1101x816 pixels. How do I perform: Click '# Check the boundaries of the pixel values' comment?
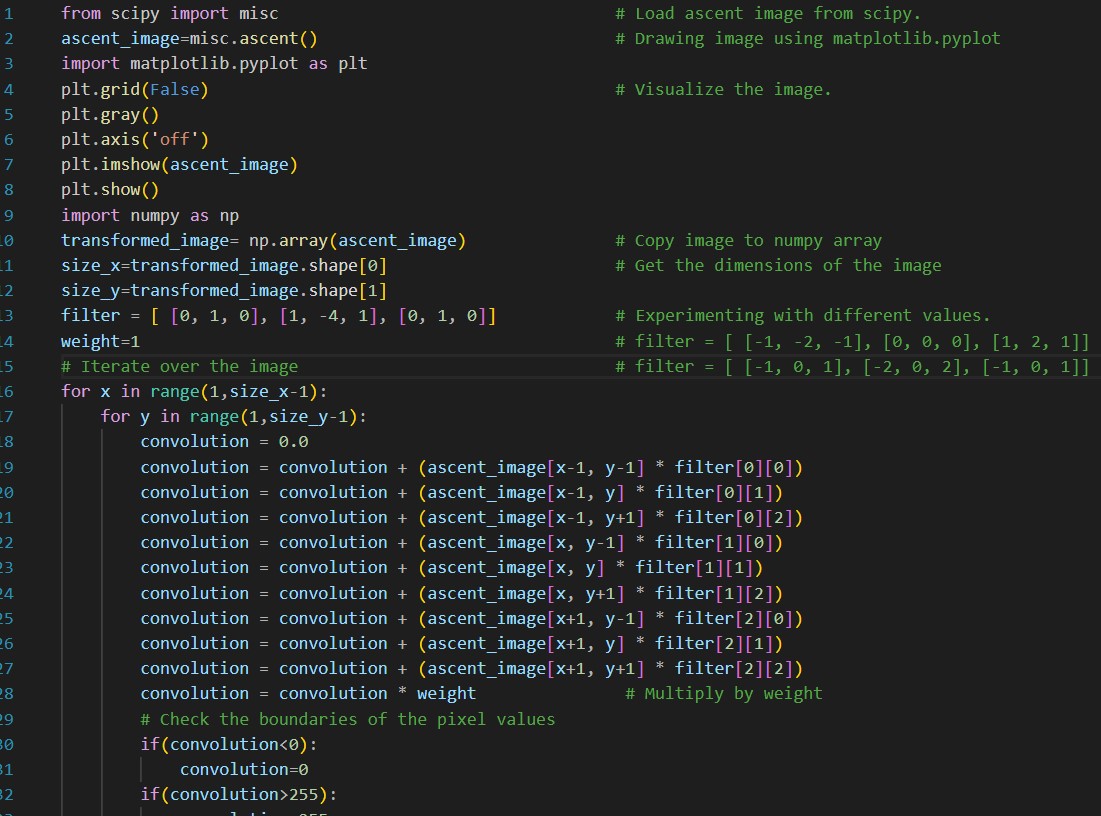pyautogui.click(x=348, y=720)
